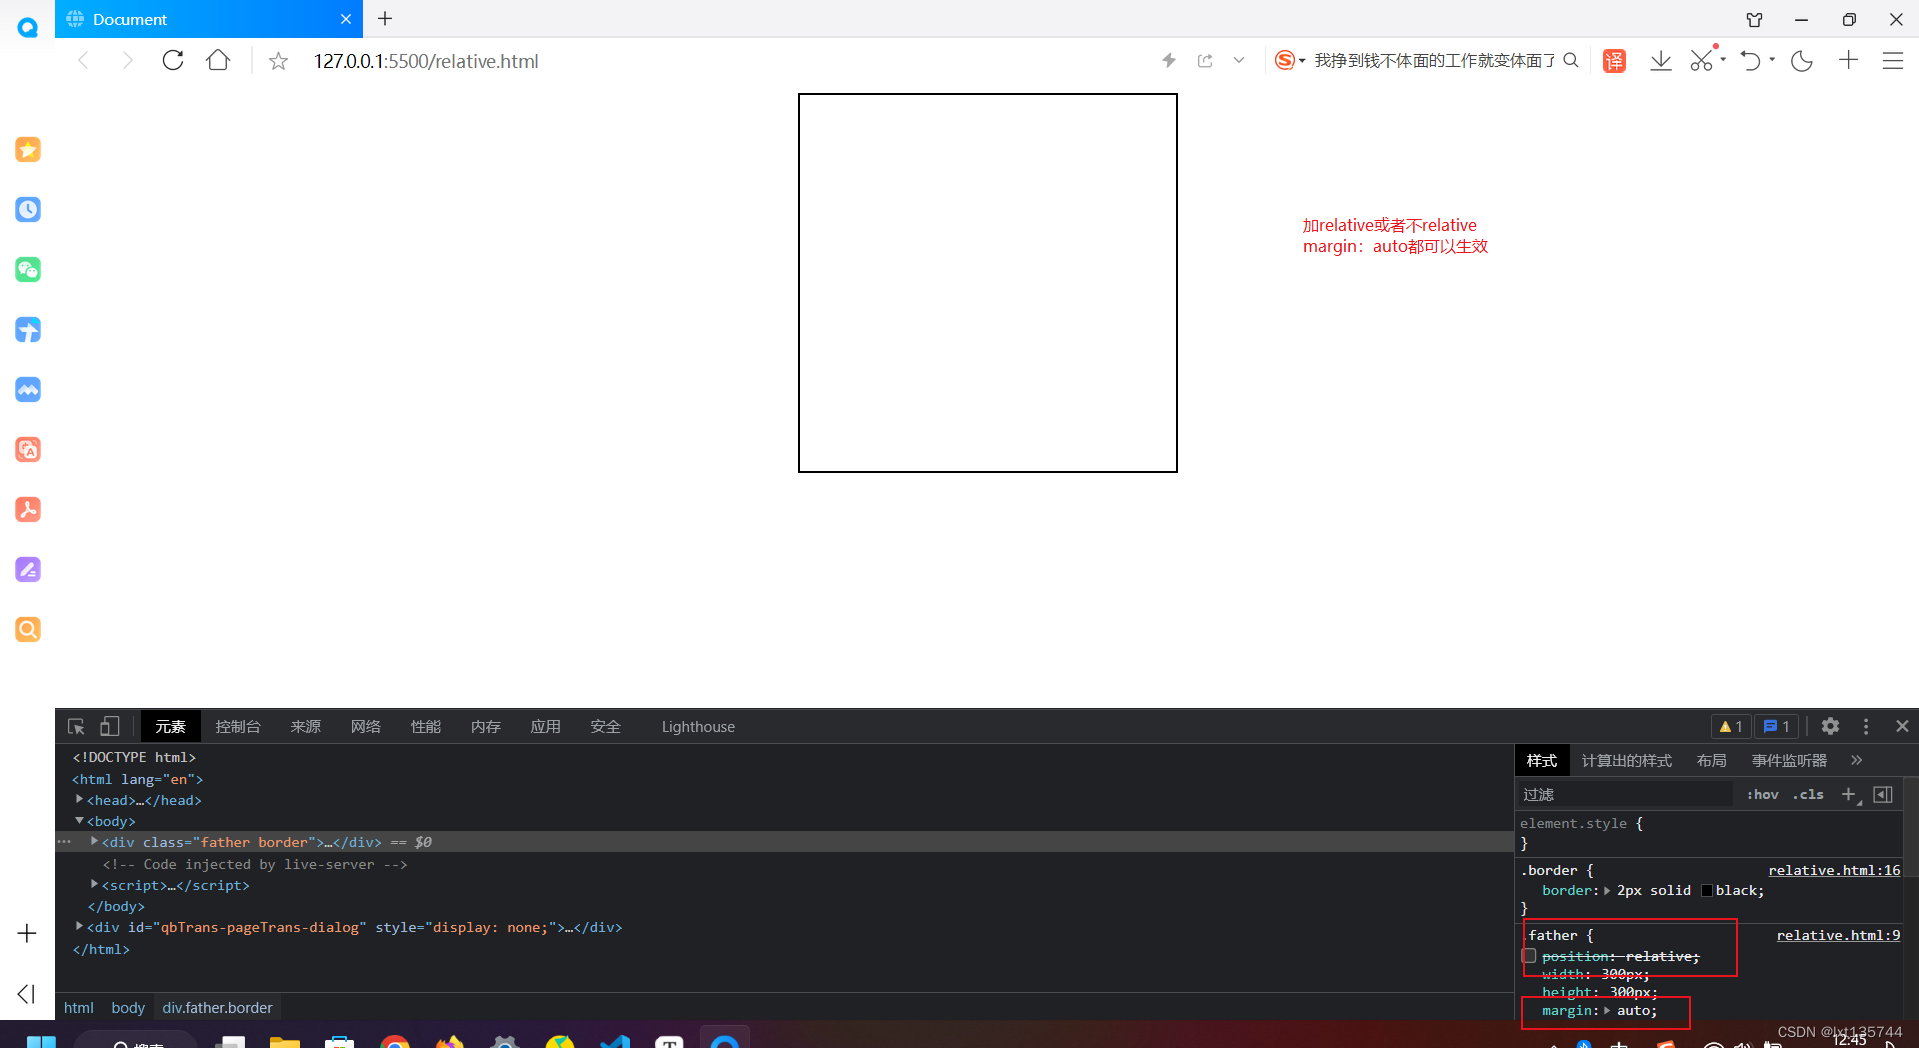Open the address bar dropdown chevron

tap(1239, 61)
